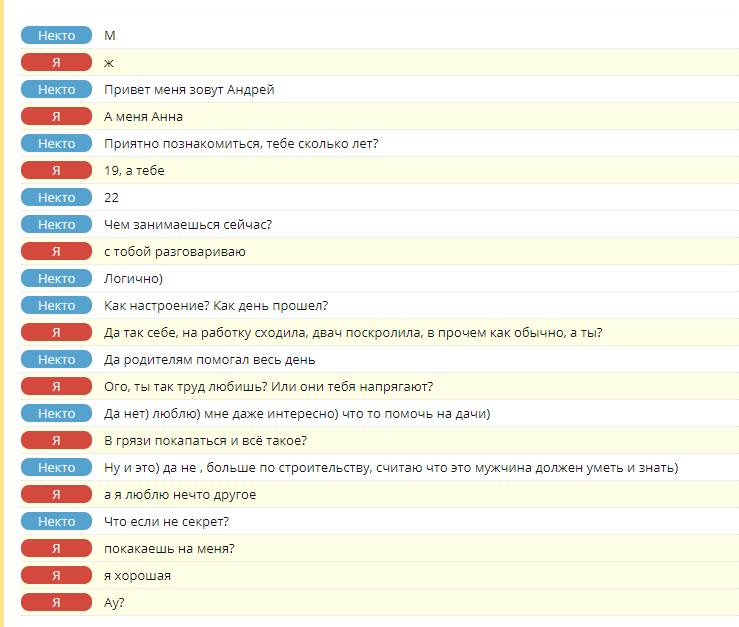This screenshot has height=627, width=739.
Task: Click the message 'Привет меня зовут Андрей'
Action: (x=189, y=90)
